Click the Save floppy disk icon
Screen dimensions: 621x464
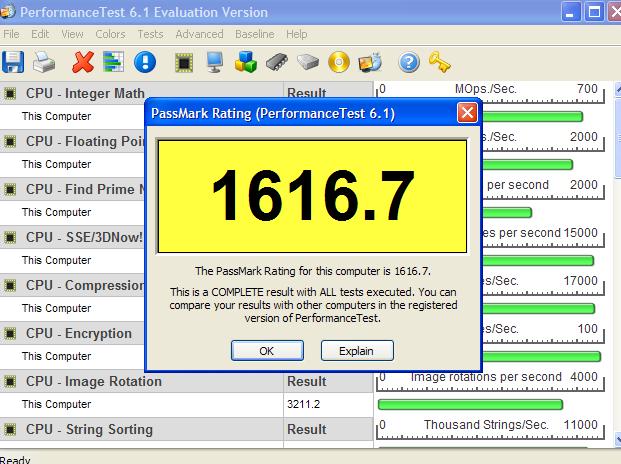13,62
